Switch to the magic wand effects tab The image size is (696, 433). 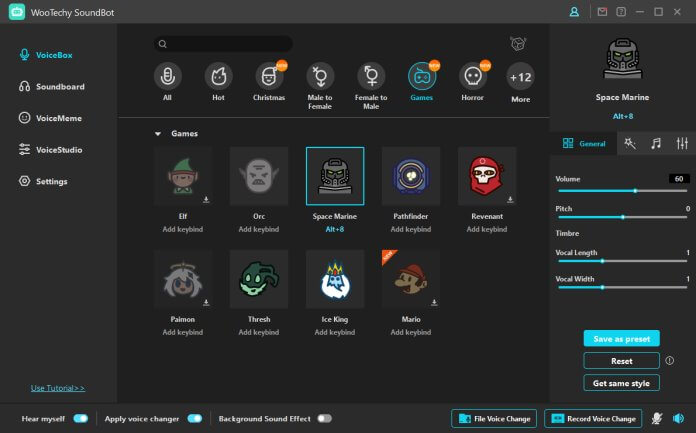point(630,143)
